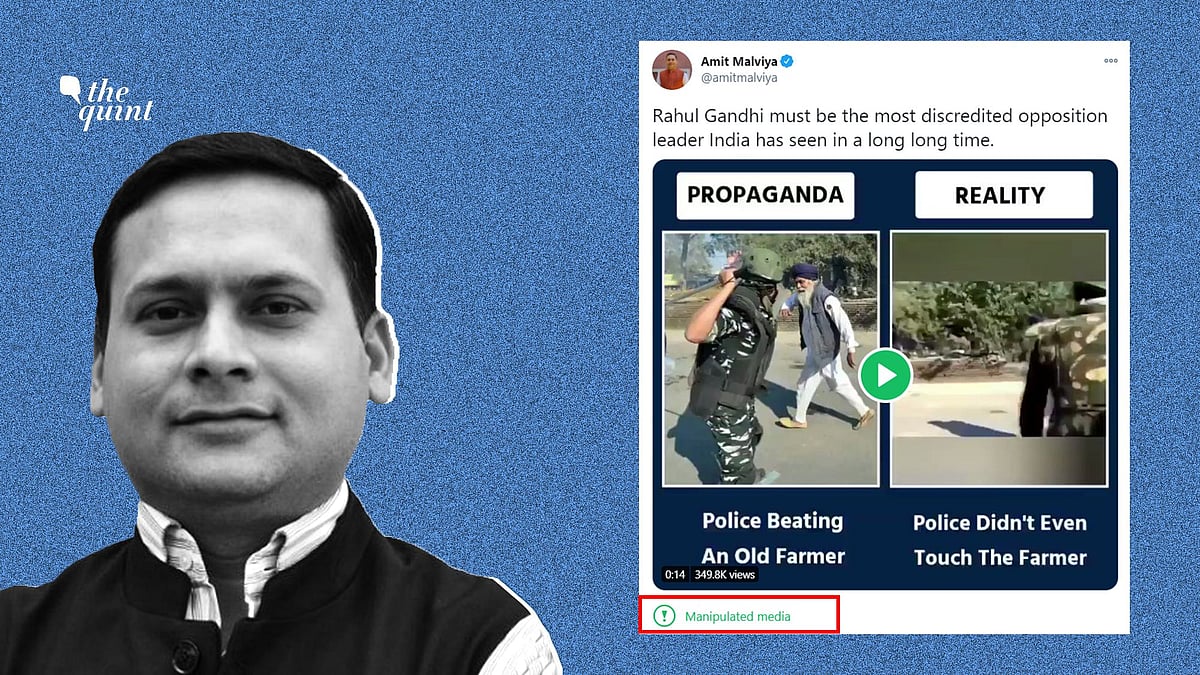The height and width of the screenshot is (675, 1200).
Task: Click 'Police Didn't Even Touch The Farmer' caption
Action: [x=1000, y=540]
